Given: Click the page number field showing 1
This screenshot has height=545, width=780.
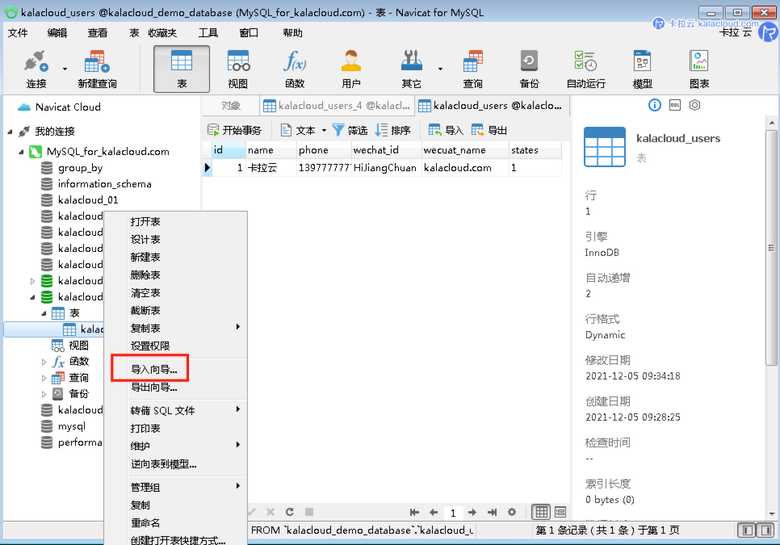Looking at the screenshot, I should point(453,512).
